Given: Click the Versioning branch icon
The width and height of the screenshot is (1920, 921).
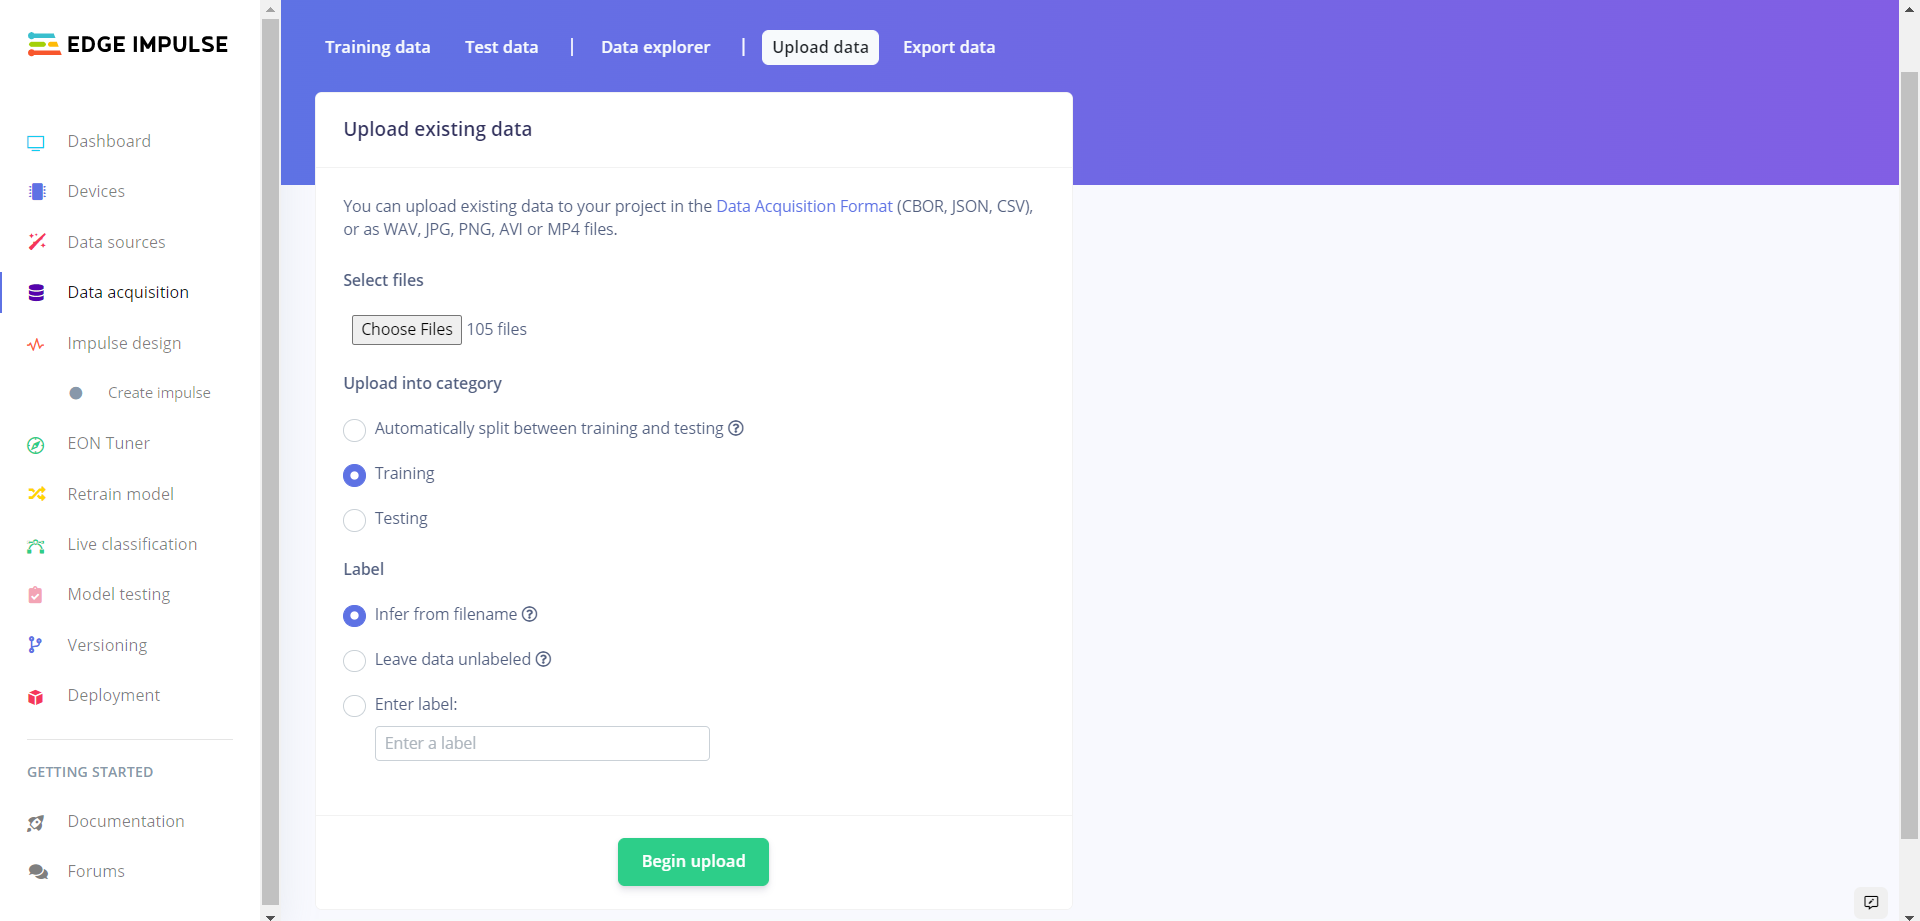Looking at the screenshot, I should click(x=35, y=645).
